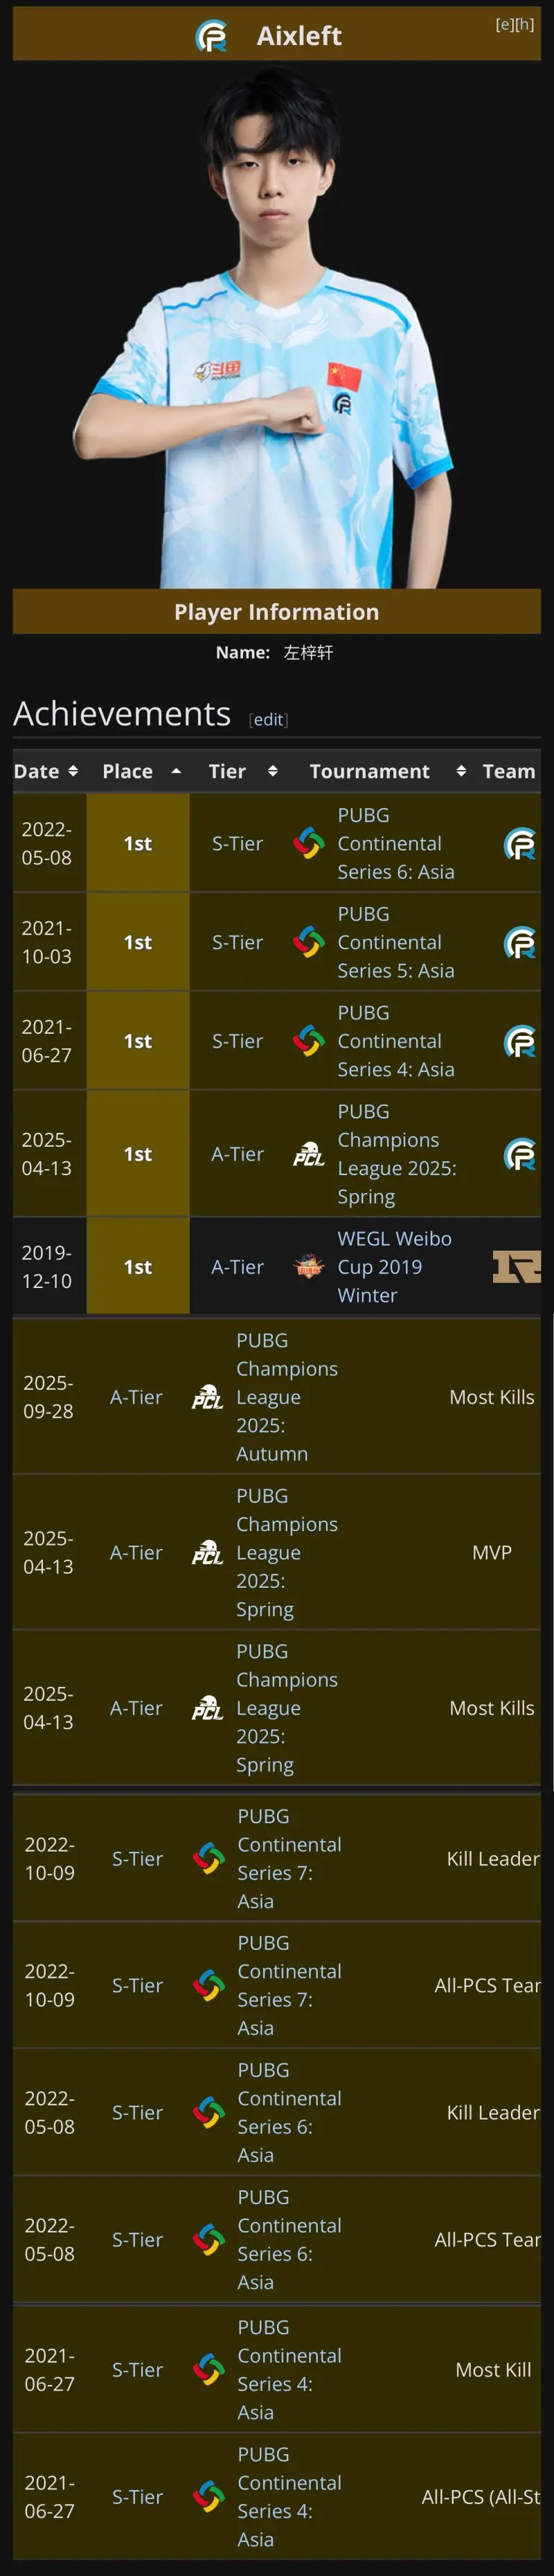Click PCL icon in 2025 Autumn Most Kills row
This screenshot has width=554, height=2576.
click(207, 1397)
